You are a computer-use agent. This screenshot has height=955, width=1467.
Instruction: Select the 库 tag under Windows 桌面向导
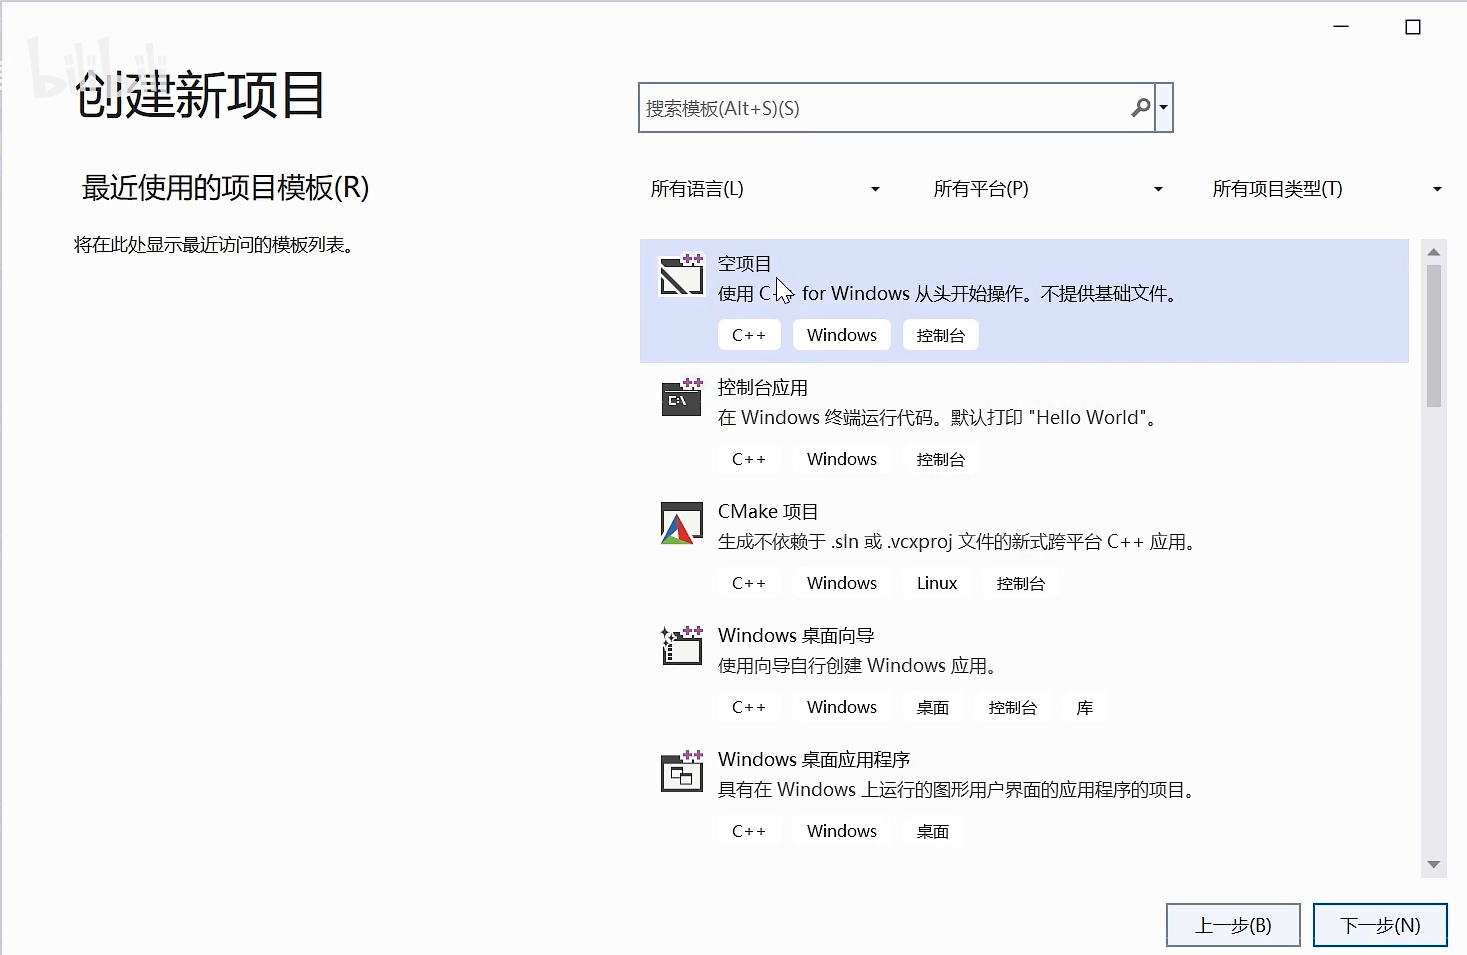[1084, 707]
